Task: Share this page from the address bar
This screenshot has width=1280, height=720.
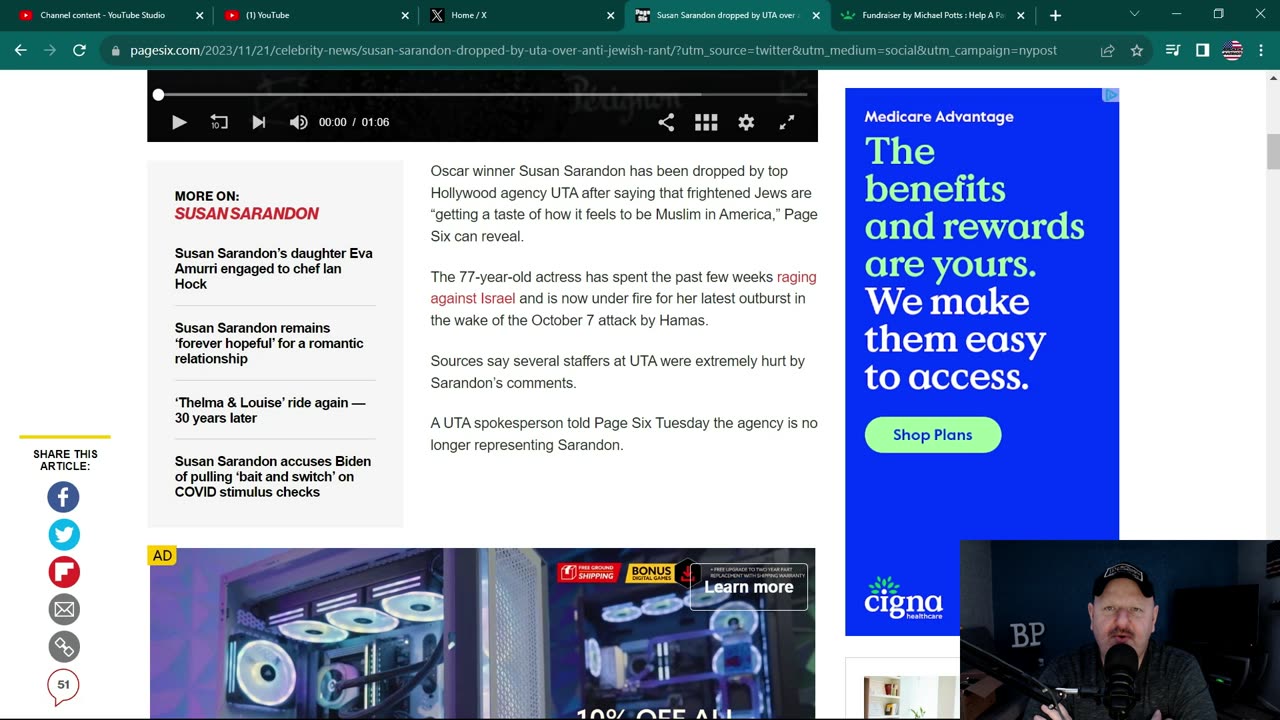Action: point(1107,50)
